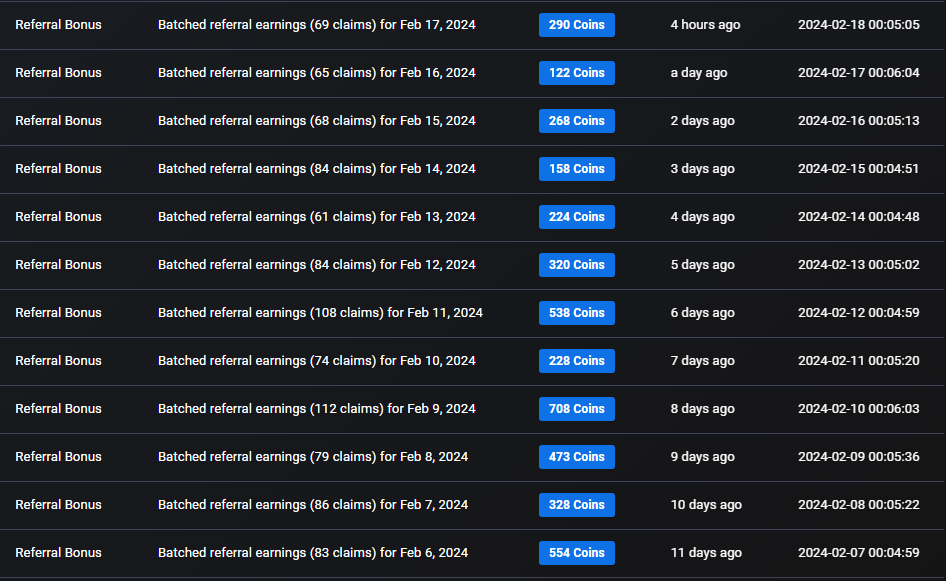Click timestamp 2024-02-07 00:04:59
This screenshot has width=946, height=581.
859,553
